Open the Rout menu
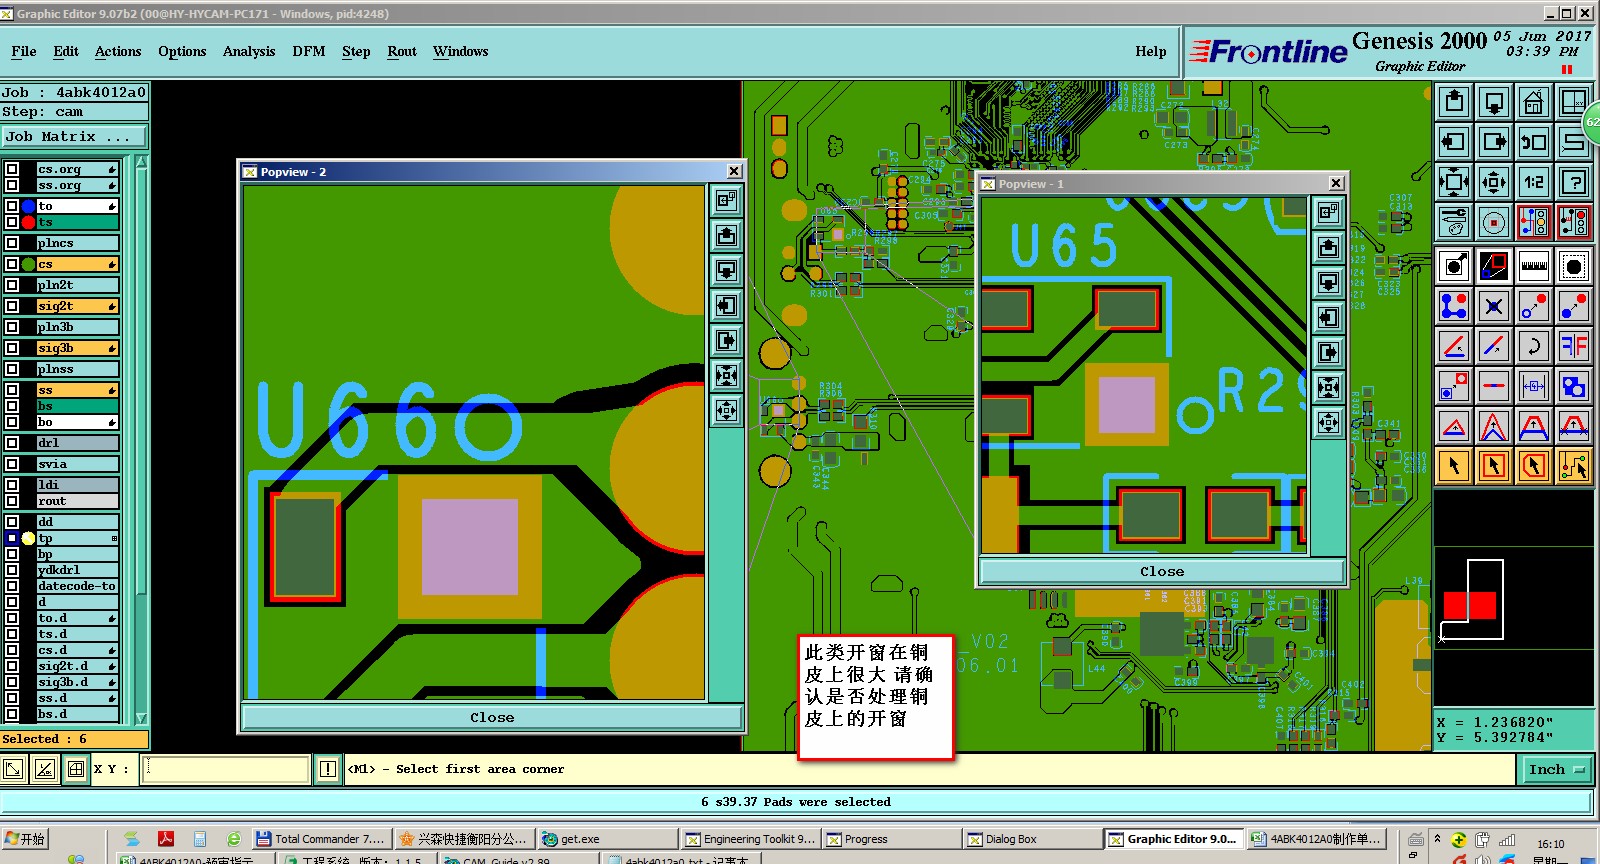The width and height of the screenshot is (1600, 864). pyautogui.click(x=402, y=52)
